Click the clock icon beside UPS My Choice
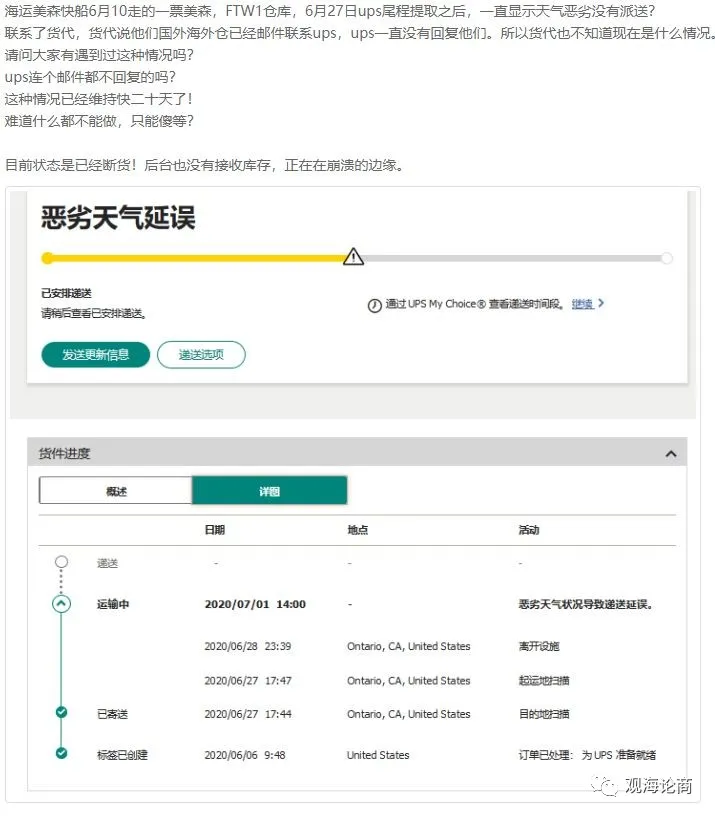This screenshot has width=715, height=817. pyautogui.click(x=375, y=305)
